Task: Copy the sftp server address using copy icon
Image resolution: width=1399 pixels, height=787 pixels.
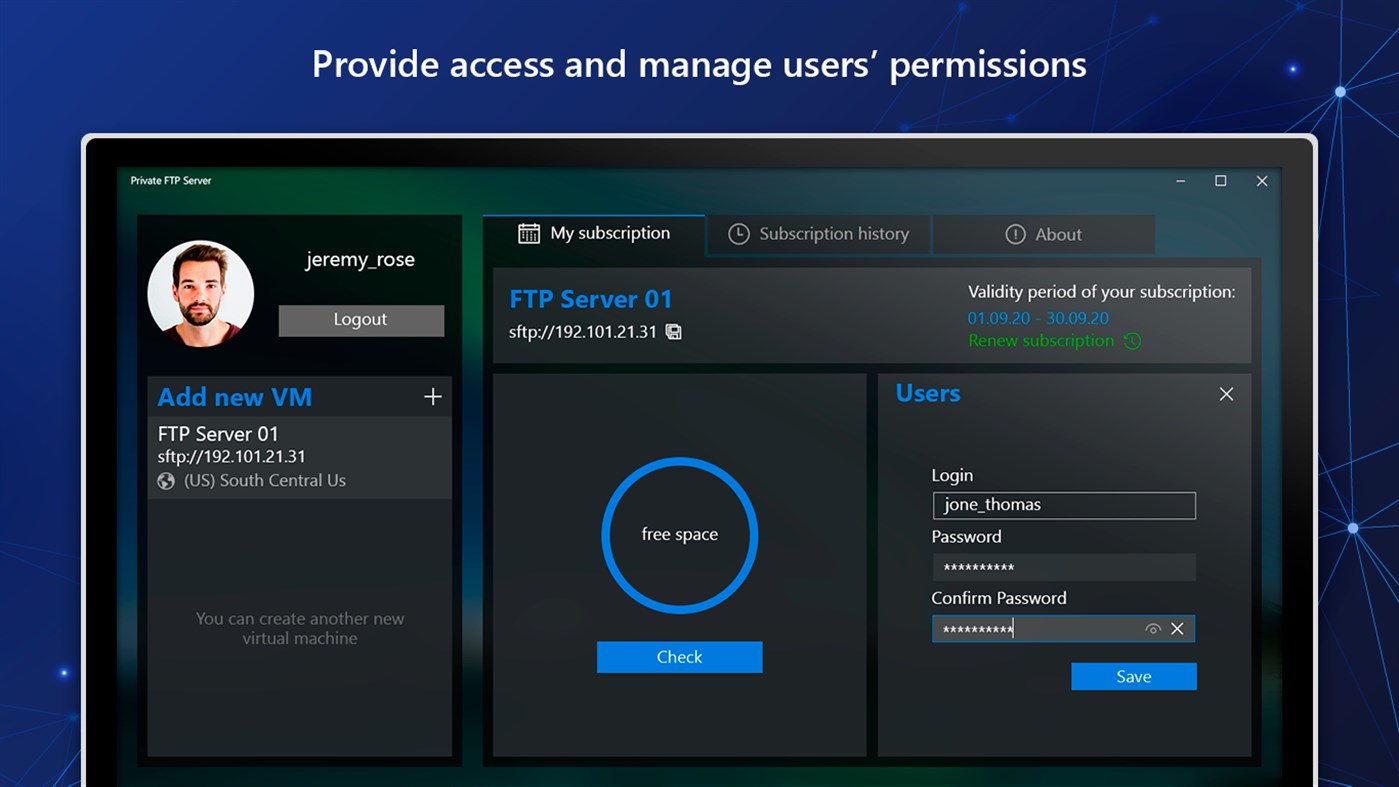Action: coord(672,331)
